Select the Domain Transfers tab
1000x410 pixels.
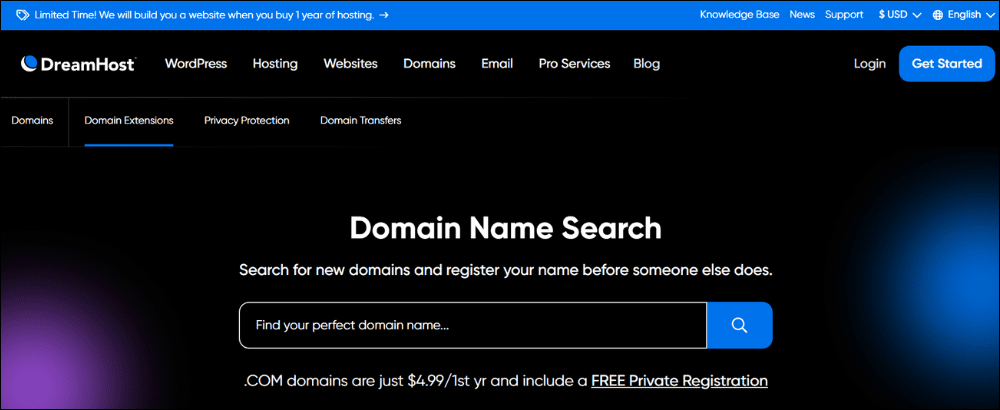pyautogui.click(x=360, y=120)
